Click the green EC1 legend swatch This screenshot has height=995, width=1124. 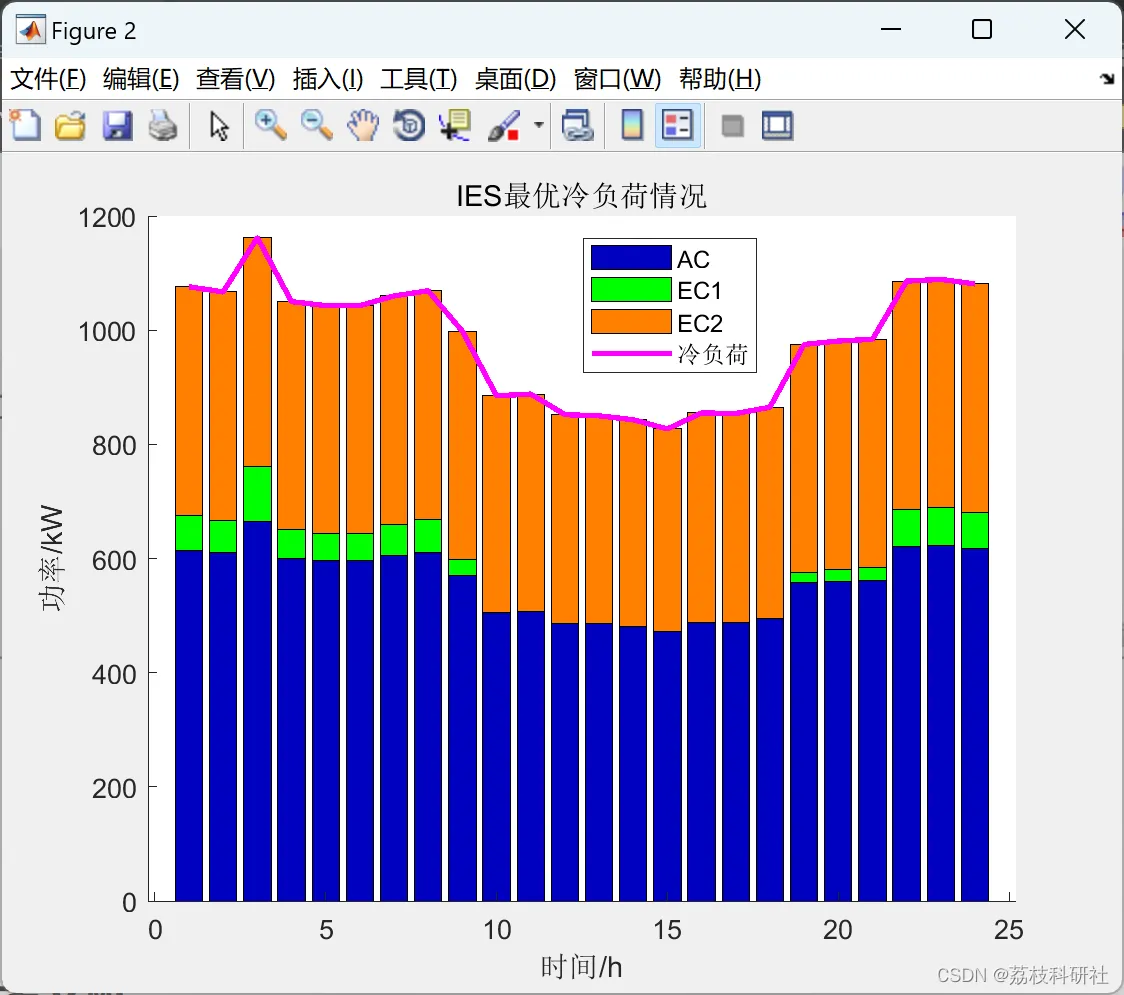click(631, 290)
